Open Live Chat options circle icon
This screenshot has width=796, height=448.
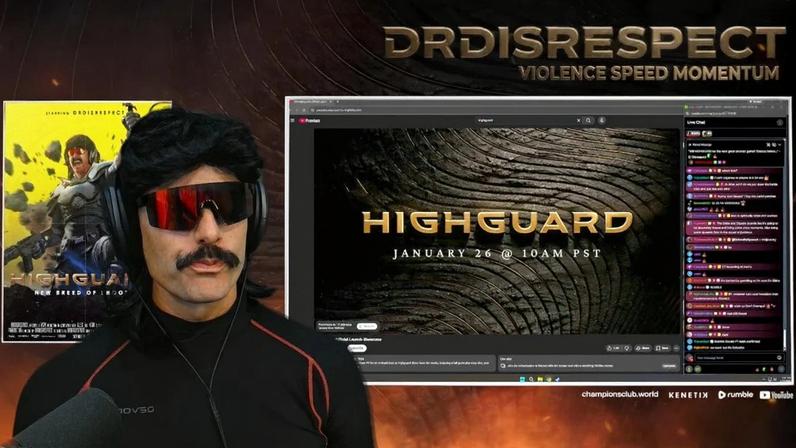tap(780, 122)
